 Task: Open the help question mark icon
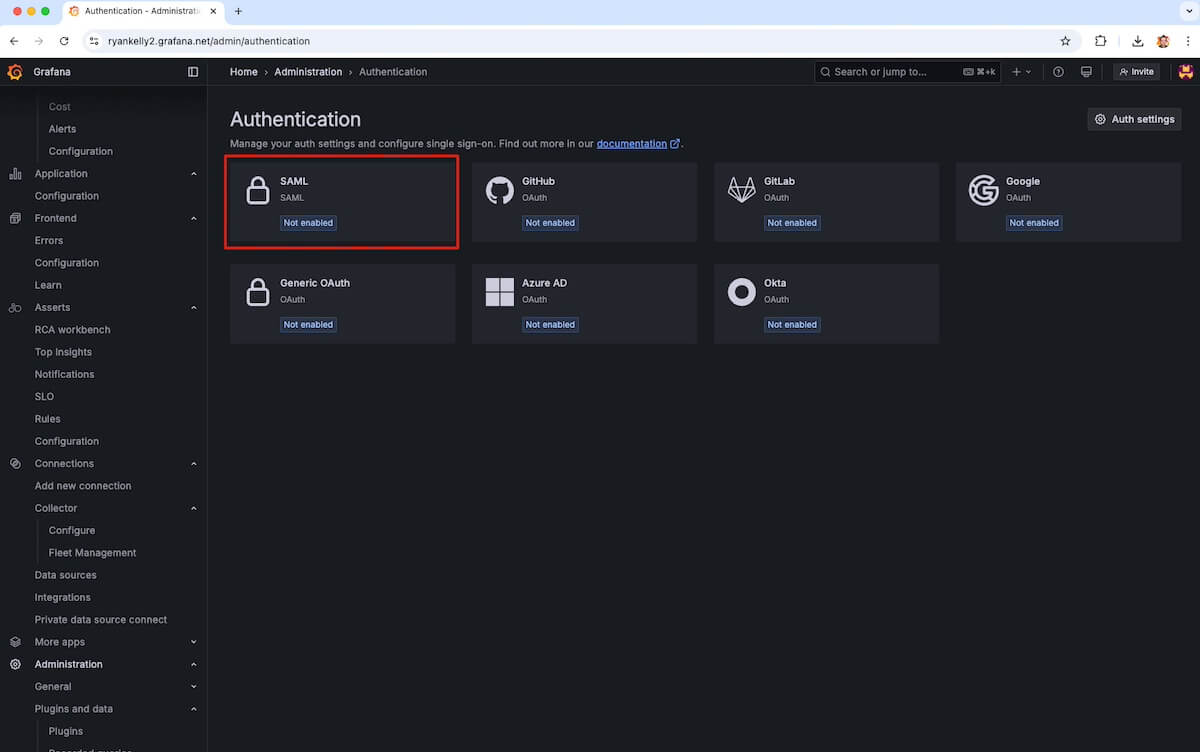1058,72
